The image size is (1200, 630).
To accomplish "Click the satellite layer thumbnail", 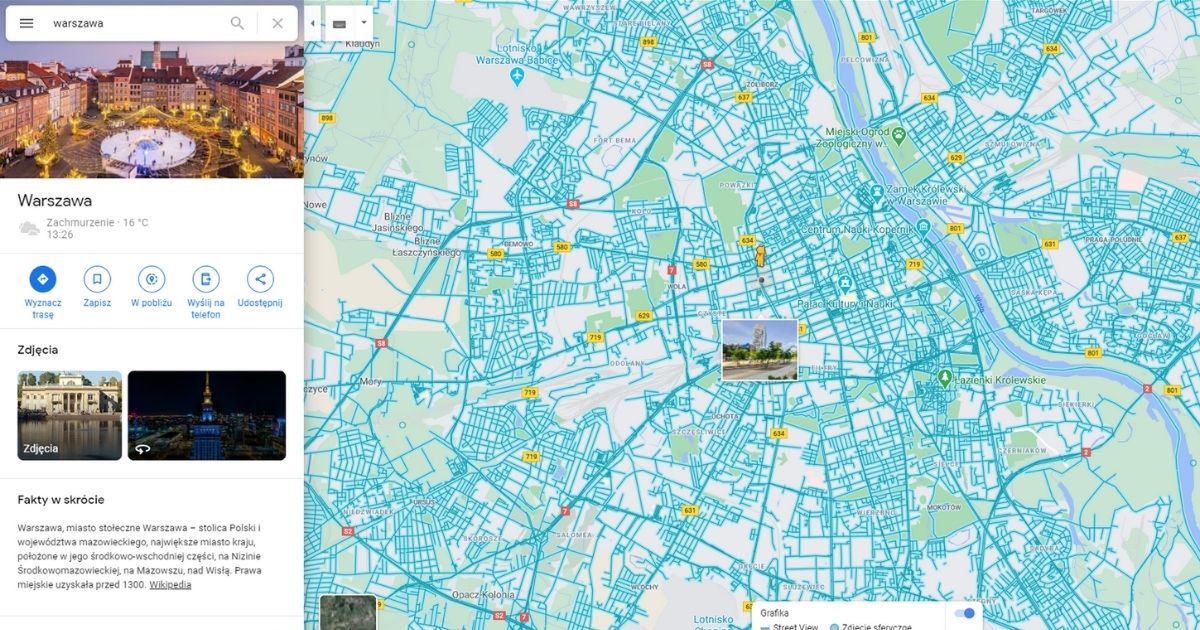I will pyautogui.click(x=348, y=613).
